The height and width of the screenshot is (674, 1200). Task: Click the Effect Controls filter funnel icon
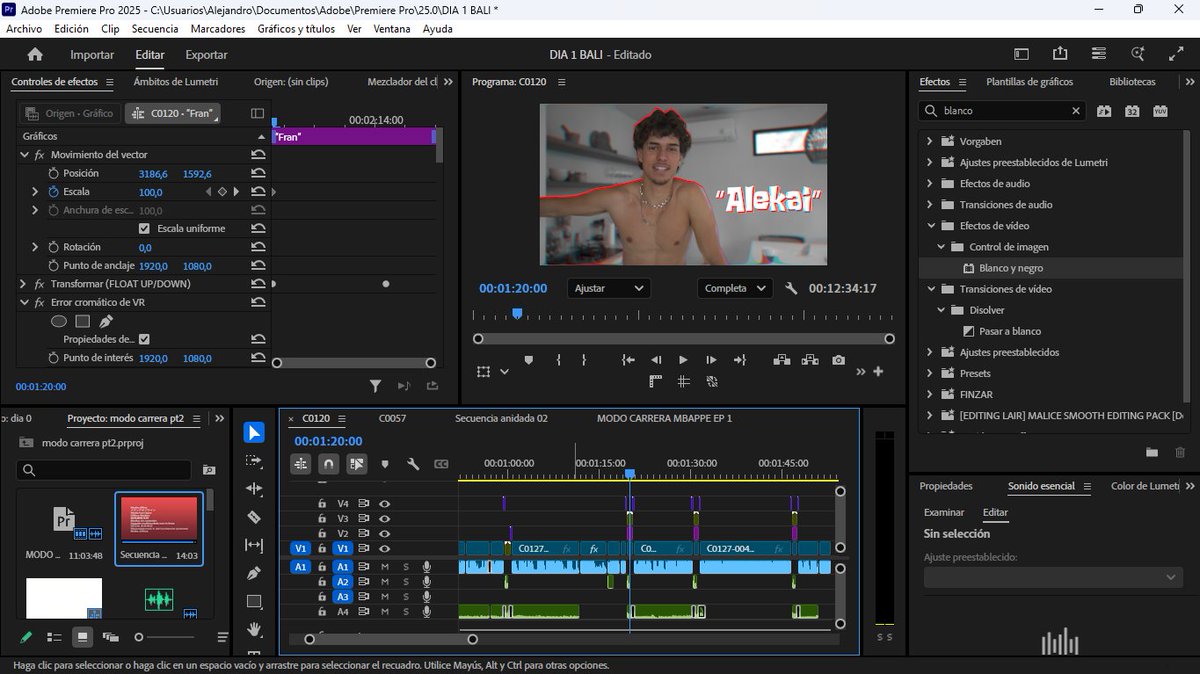click(375, 385)
